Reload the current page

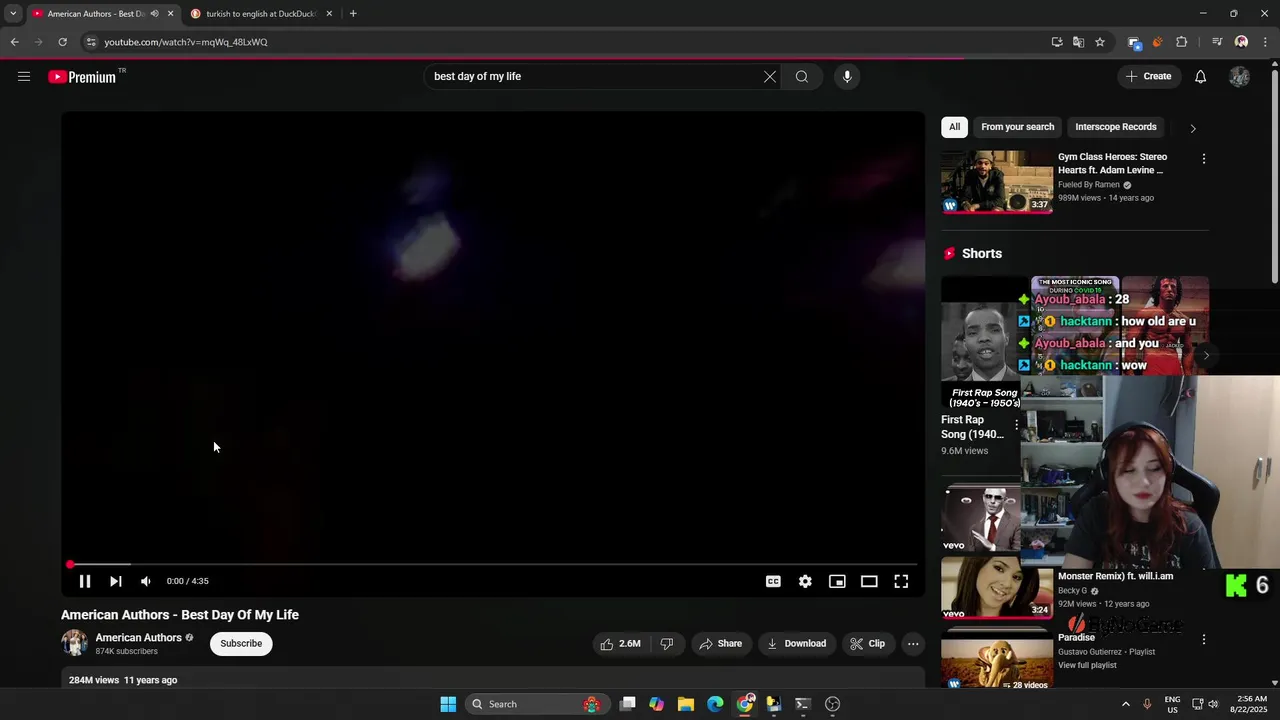62,42
